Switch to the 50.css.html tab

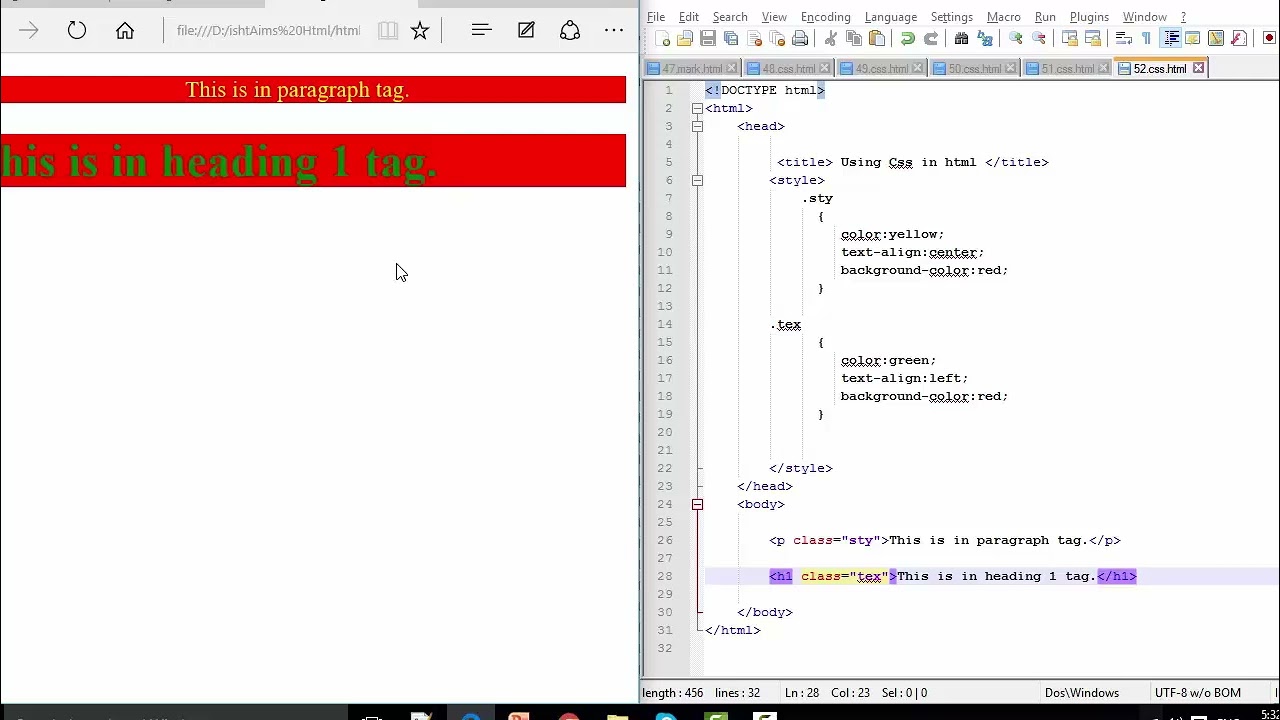point(975,69)
